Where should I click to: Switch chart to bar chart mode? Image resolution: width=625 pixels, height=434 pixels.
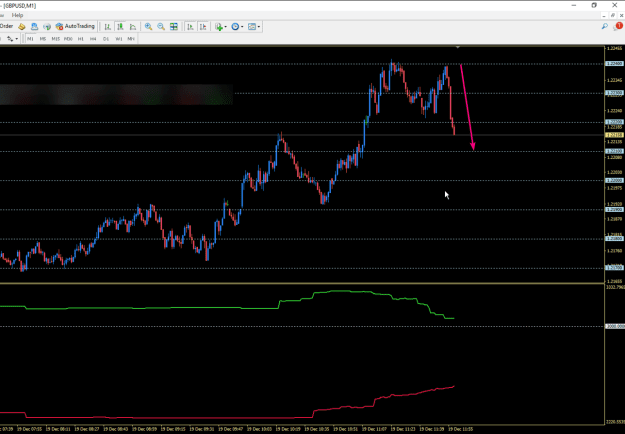pos(108,27)
